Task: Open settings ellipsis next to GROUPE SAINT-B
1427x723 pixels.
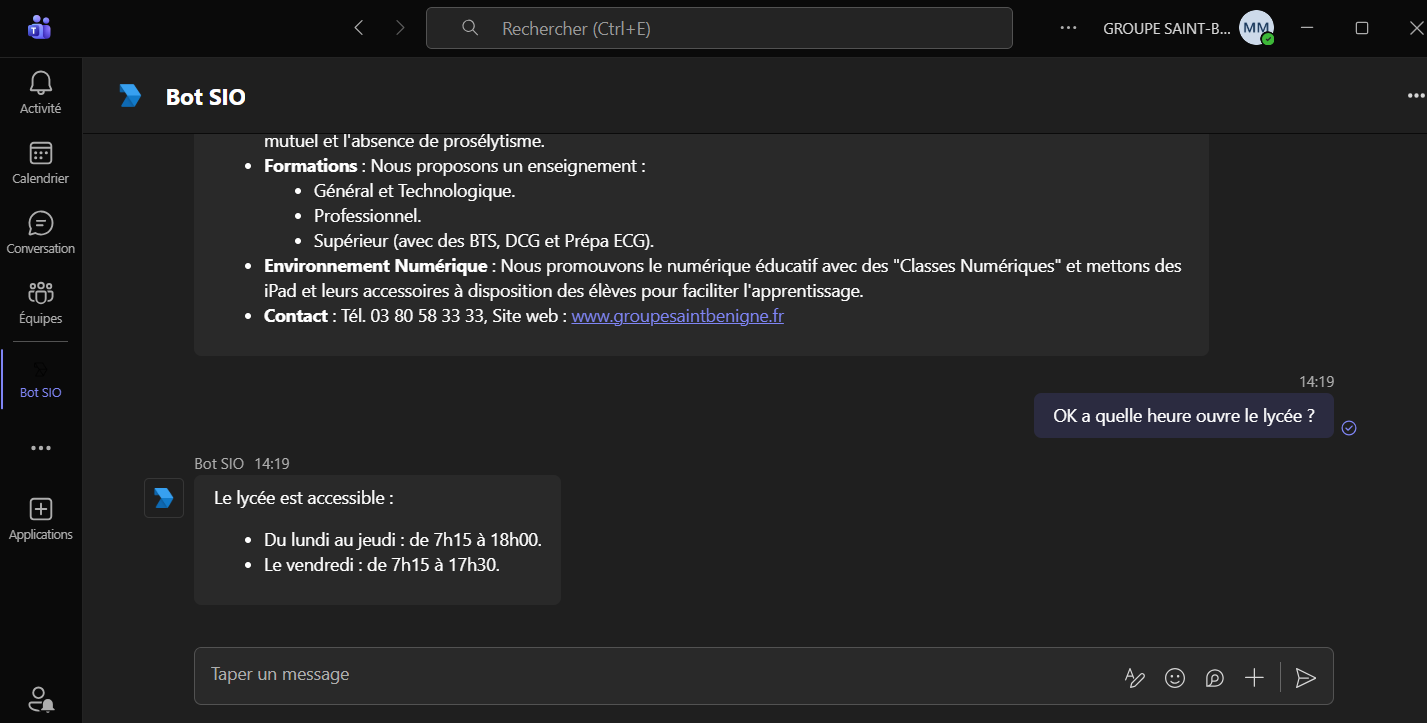Action: click(x=1069, y=29)
